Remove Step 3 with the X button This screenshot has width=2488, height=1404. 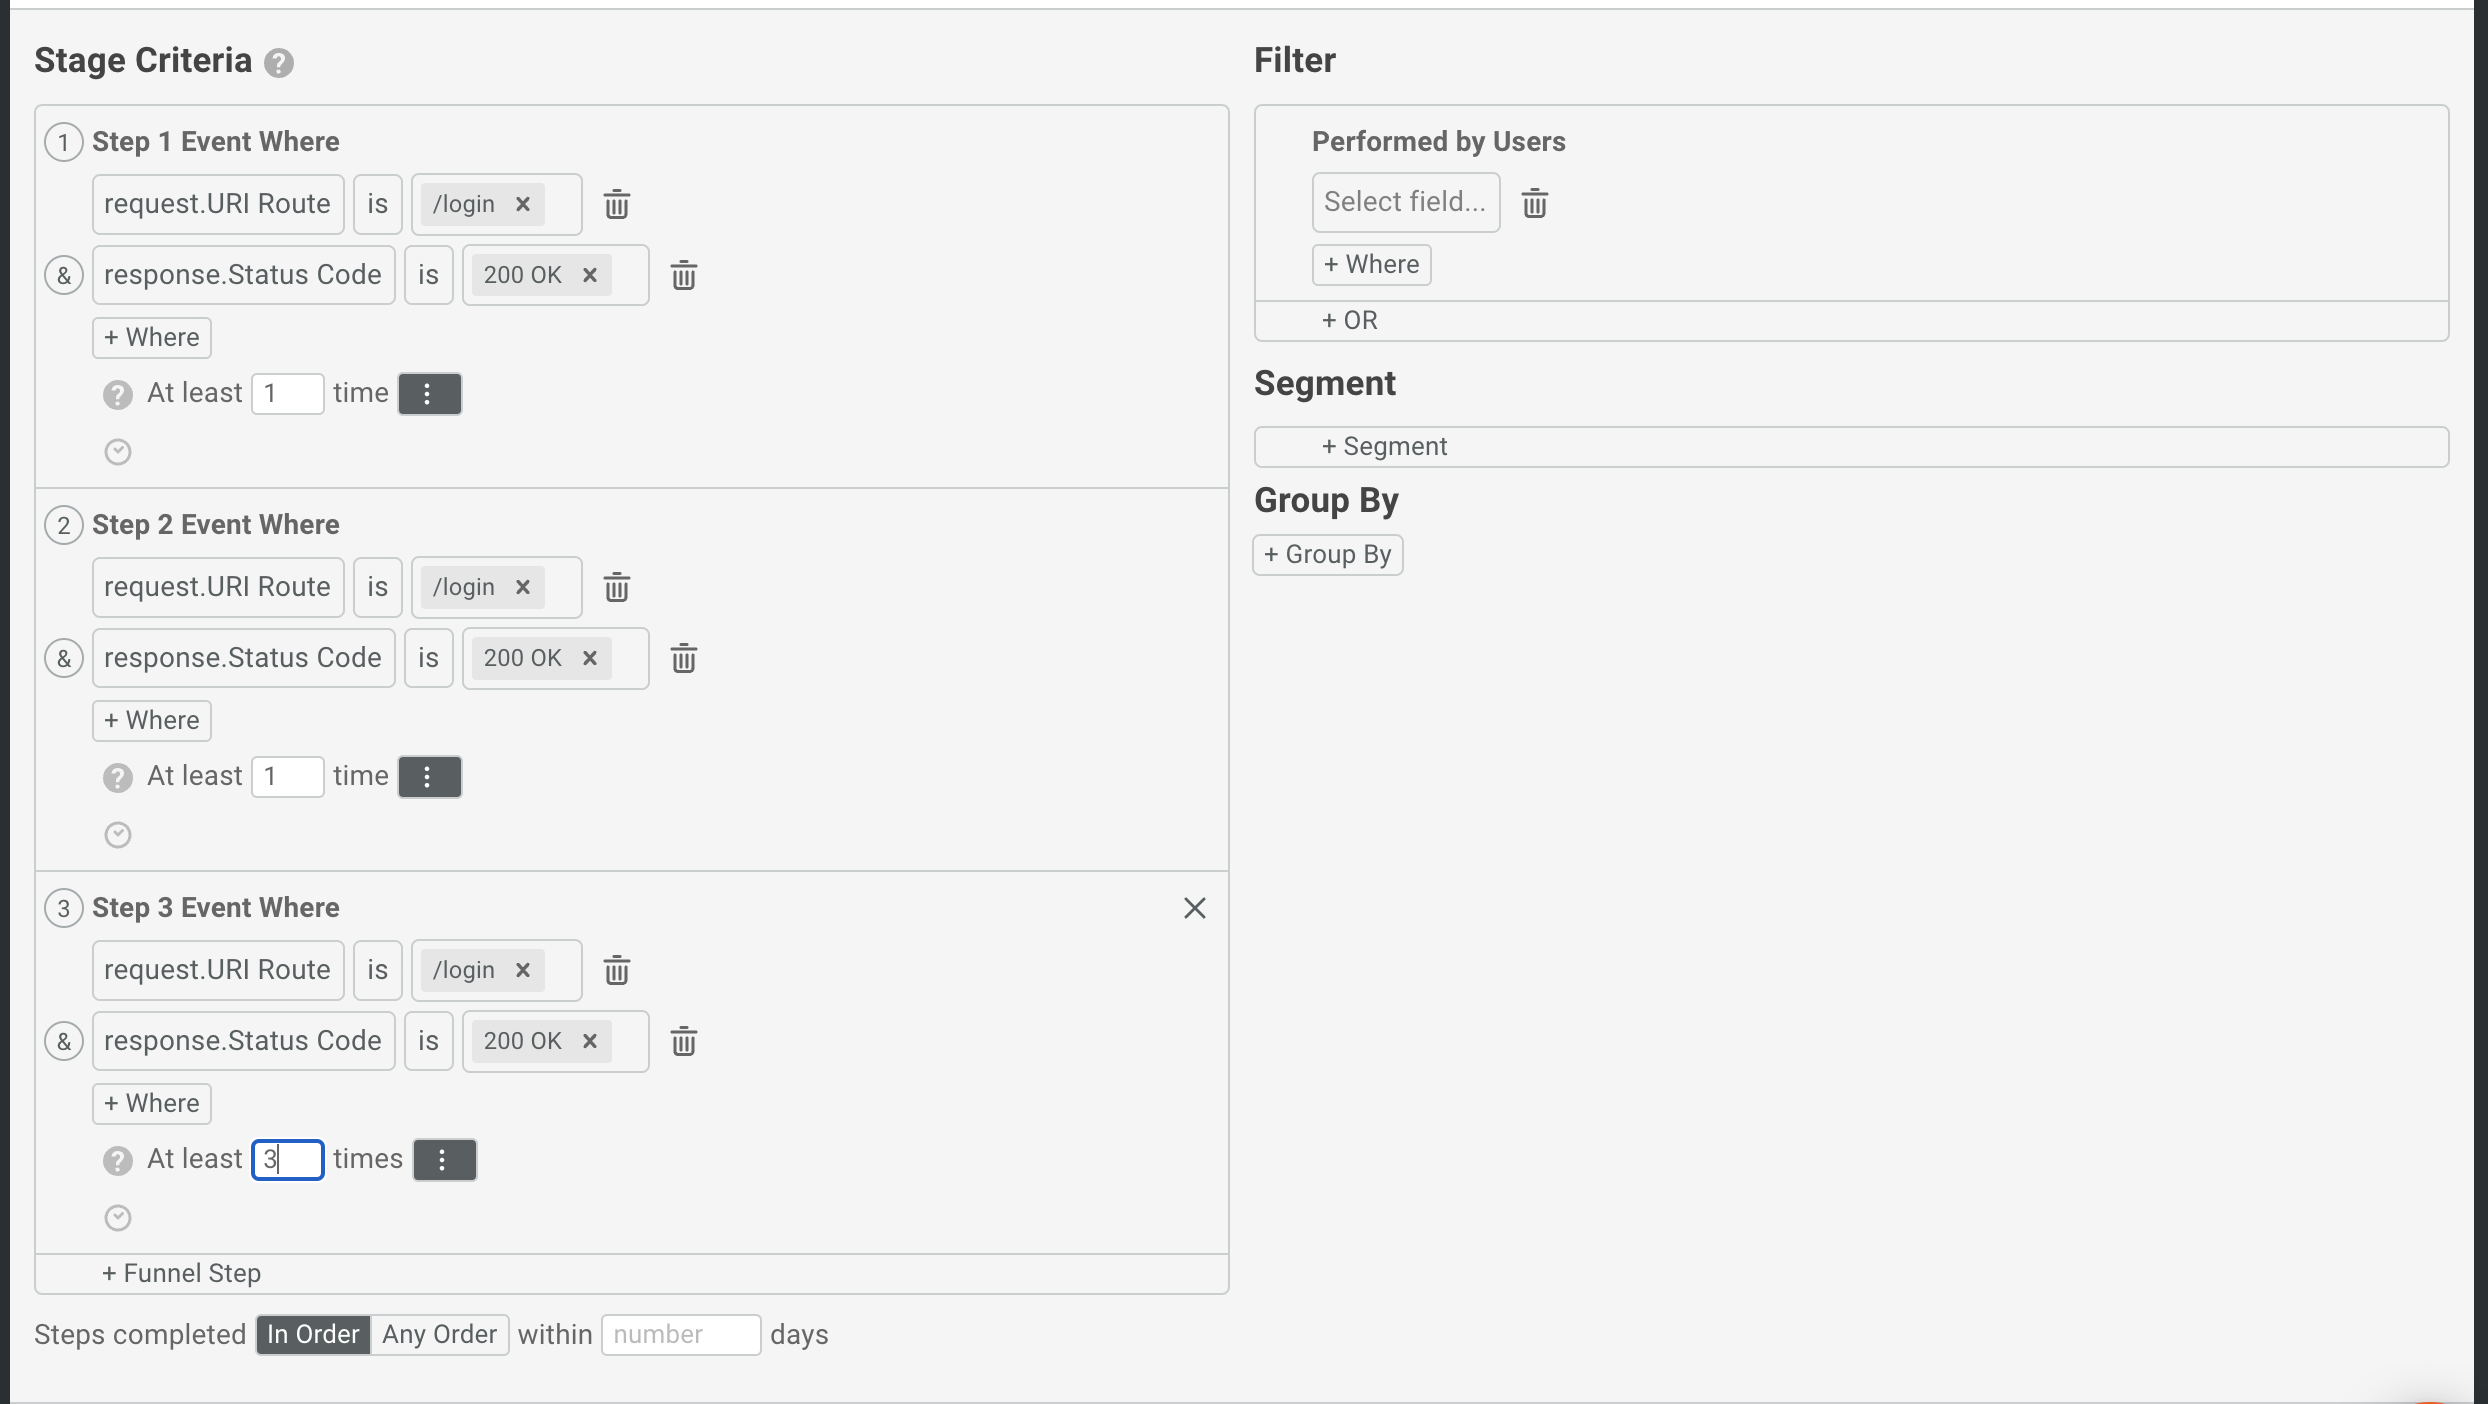click(x=1194, y=908)
